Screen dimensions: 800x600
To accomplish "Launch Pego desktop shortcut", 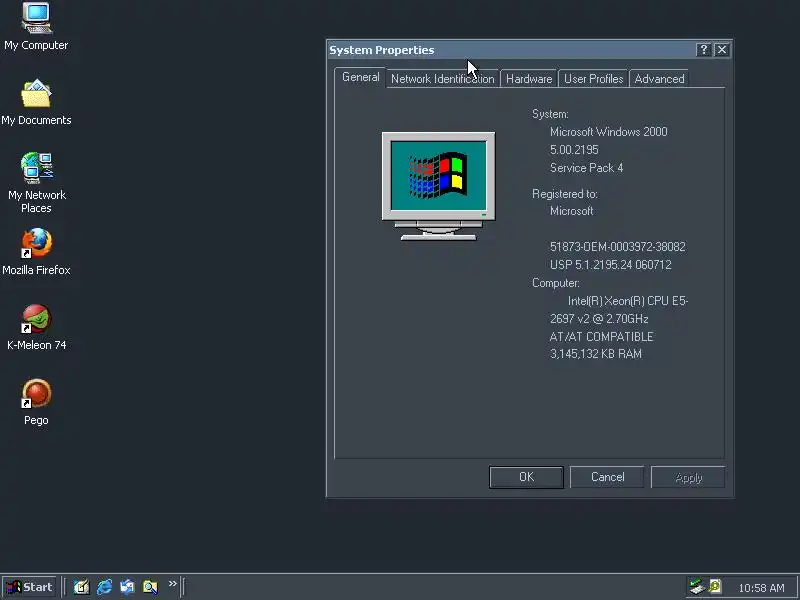I will coord(36,402).
